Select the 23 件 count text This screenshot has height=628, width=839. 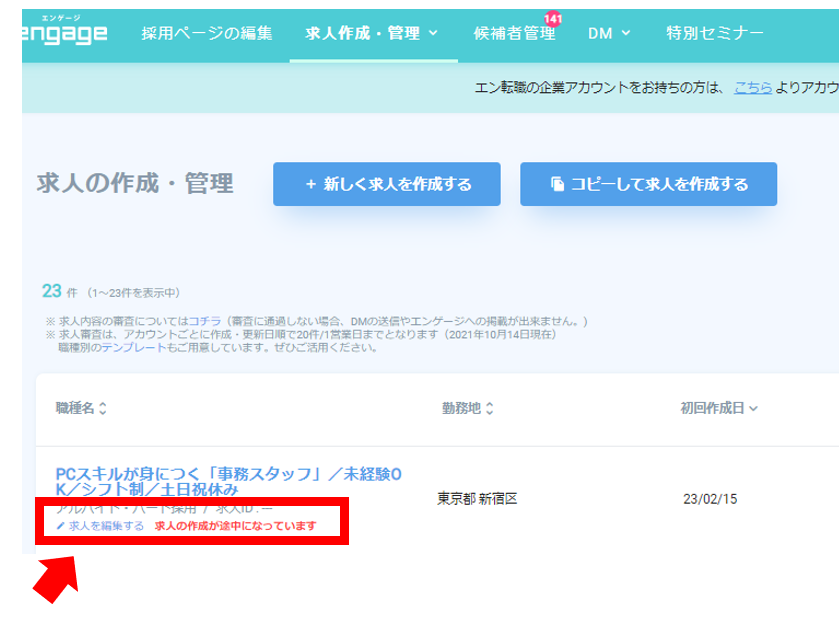[59, 291]
